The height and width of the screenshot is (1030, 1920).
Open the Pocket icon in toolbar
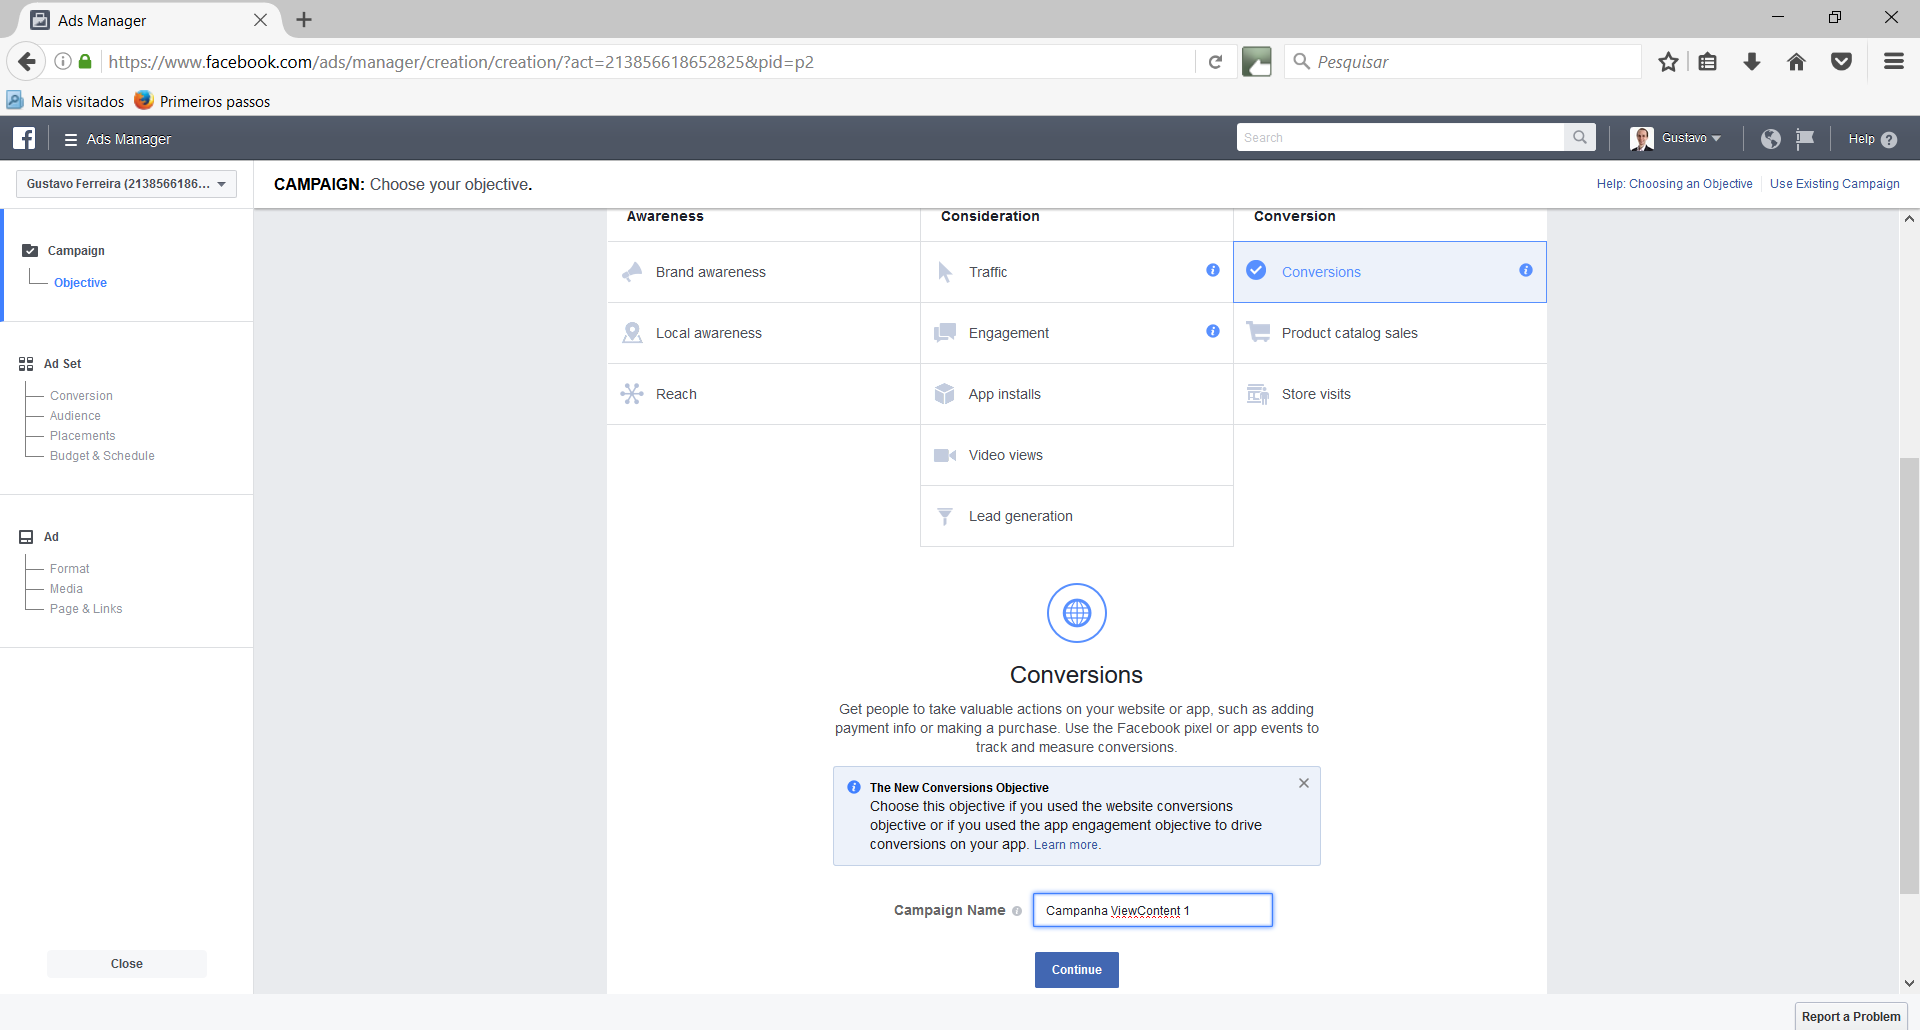point(1841,62)
